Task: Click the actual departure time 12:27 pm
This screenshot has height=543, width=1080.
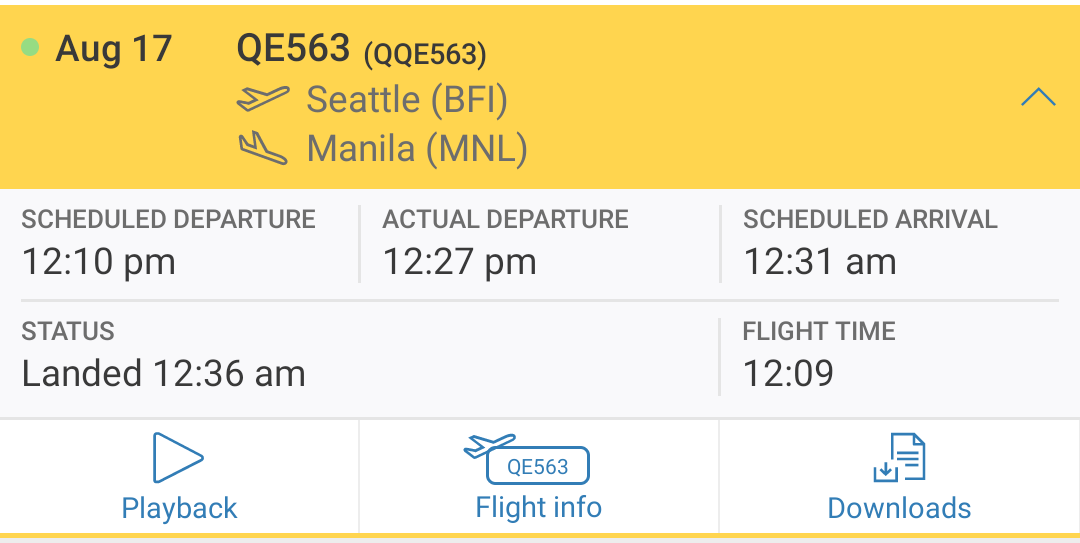Action: (x=459, y=262)
